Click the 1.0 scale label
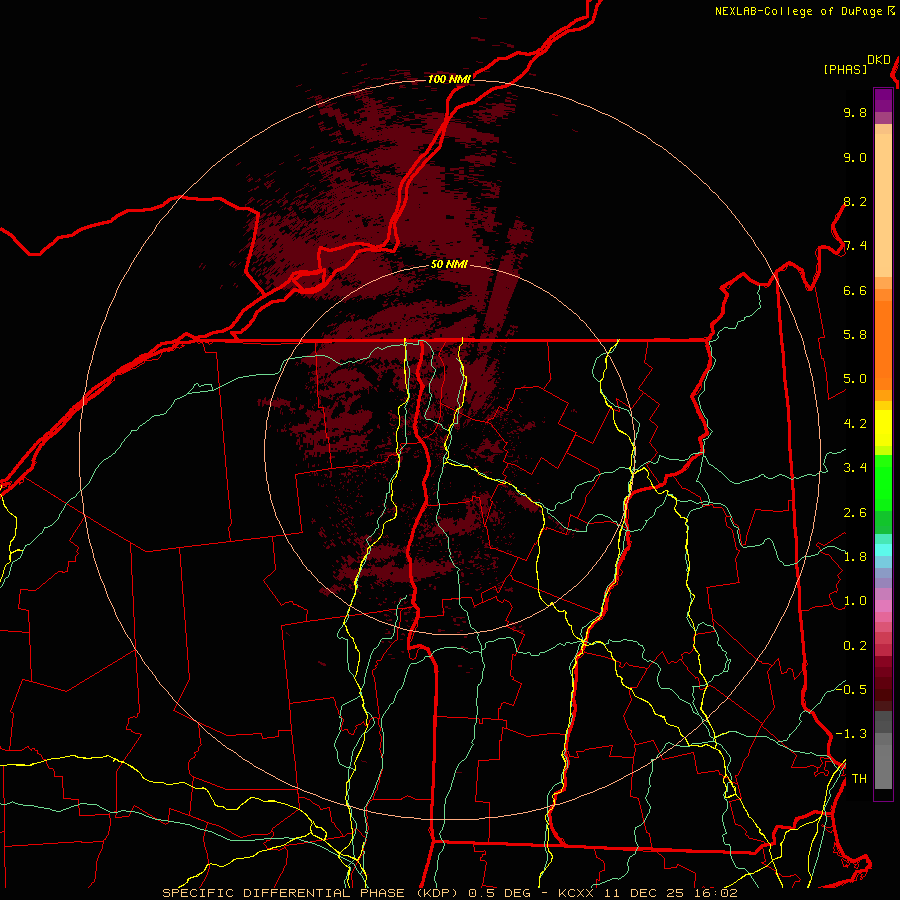Screen dimensions: 900x900 [x=855, y=601]
